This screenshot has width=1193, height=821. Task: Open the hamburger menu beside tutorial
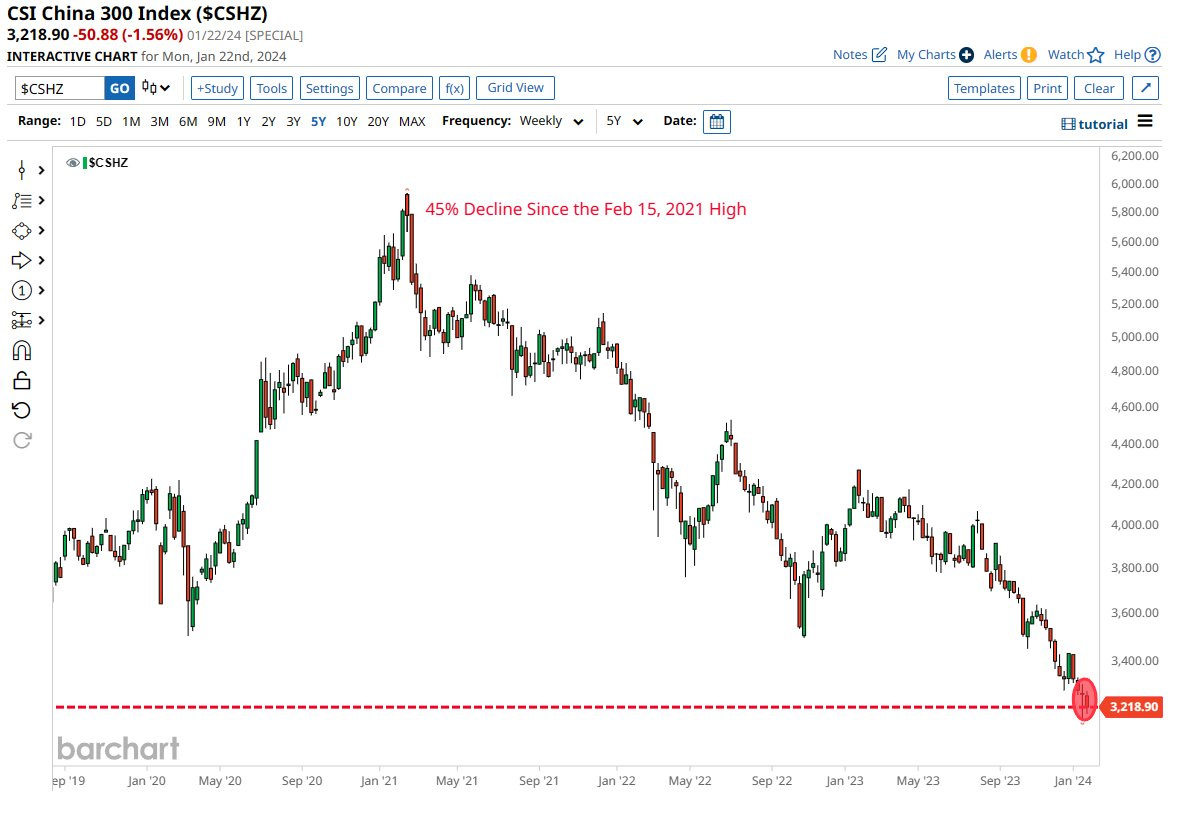pyautogui.click(x=1145, y=122)
